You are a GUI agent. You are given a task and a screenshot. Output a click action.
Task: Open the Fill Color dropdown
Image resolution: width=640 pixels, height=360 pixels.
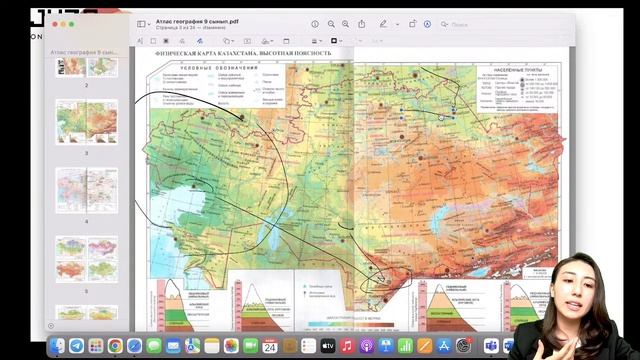358,41
